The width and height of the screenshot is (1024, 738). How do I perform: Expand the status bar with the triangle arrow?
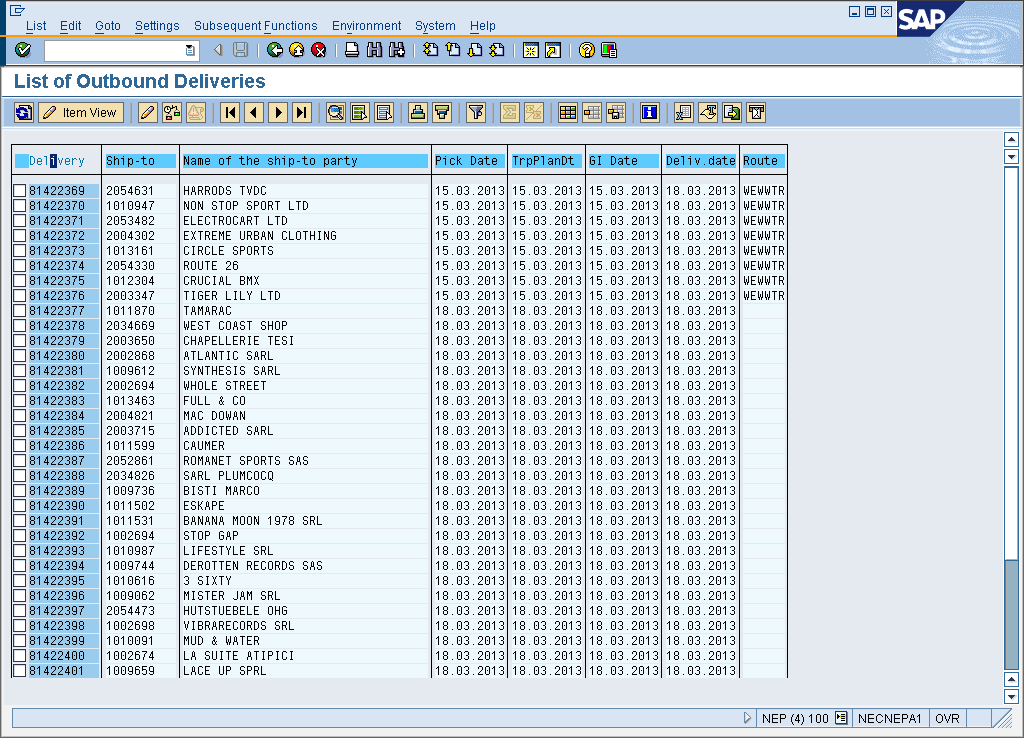[747, 718]
